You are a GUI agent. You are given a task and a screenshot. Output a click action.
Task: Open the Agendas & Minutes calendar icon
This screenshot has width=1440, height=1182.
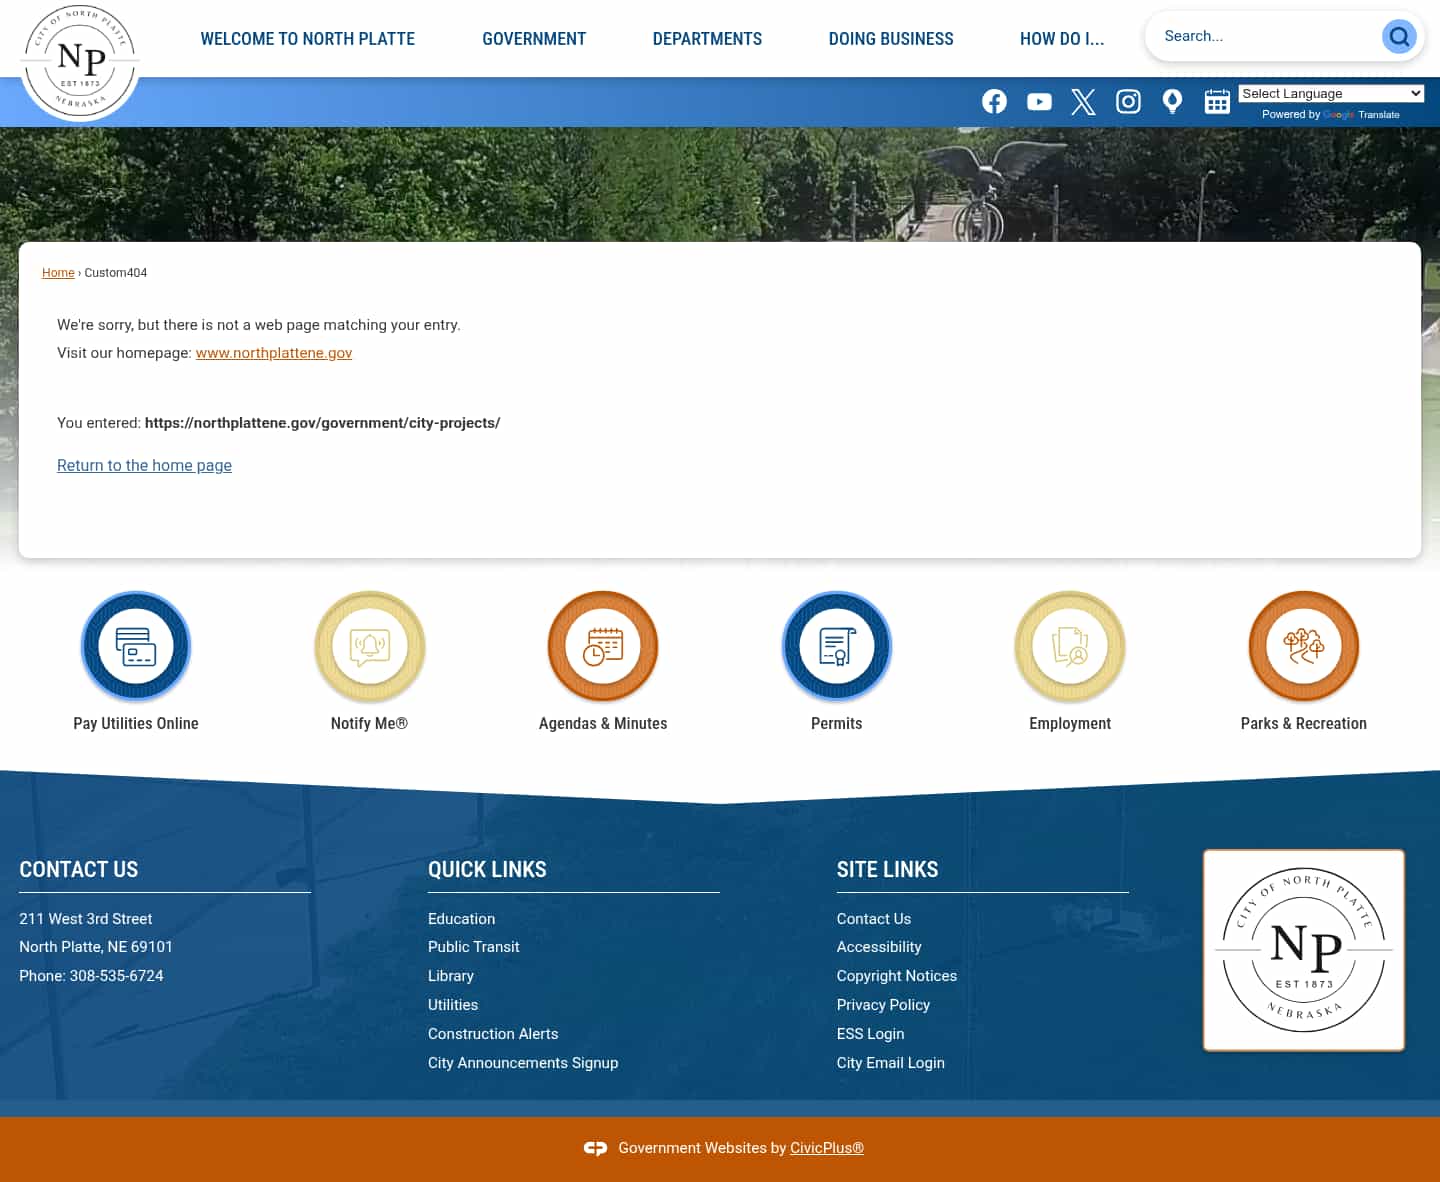pos(603,646)
